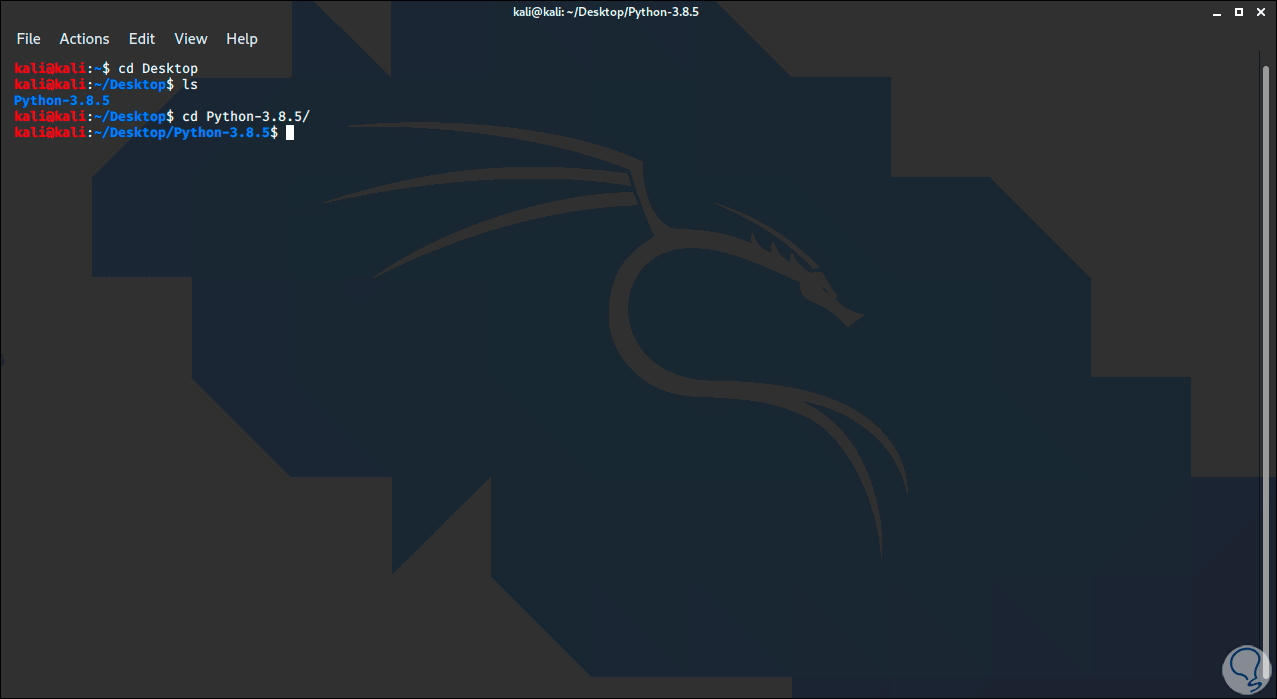Open the View menu
This screenshot has width=1277, height=699.
191,39
